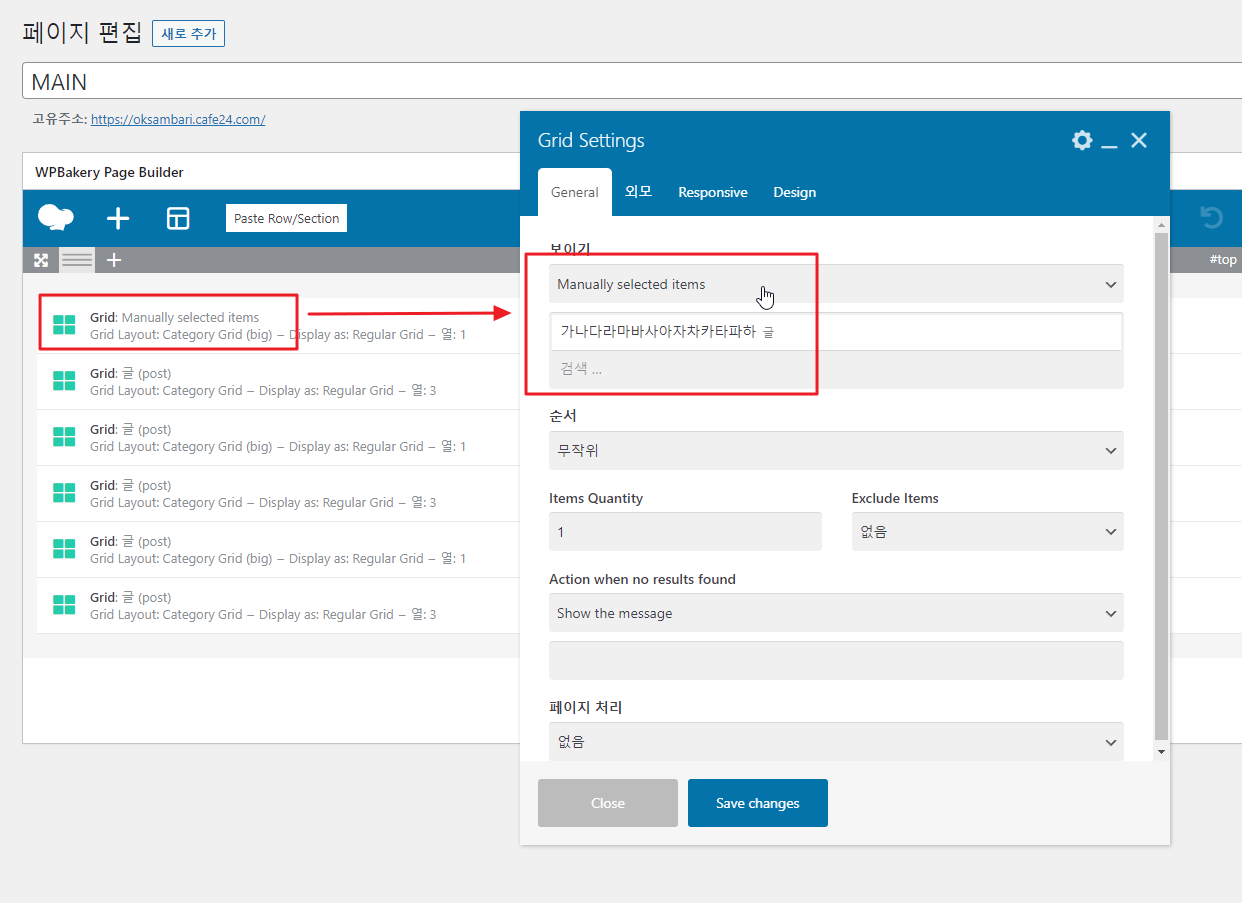
Task: Click the down arrow on panel scrollbar
Action: point(1161,751)
